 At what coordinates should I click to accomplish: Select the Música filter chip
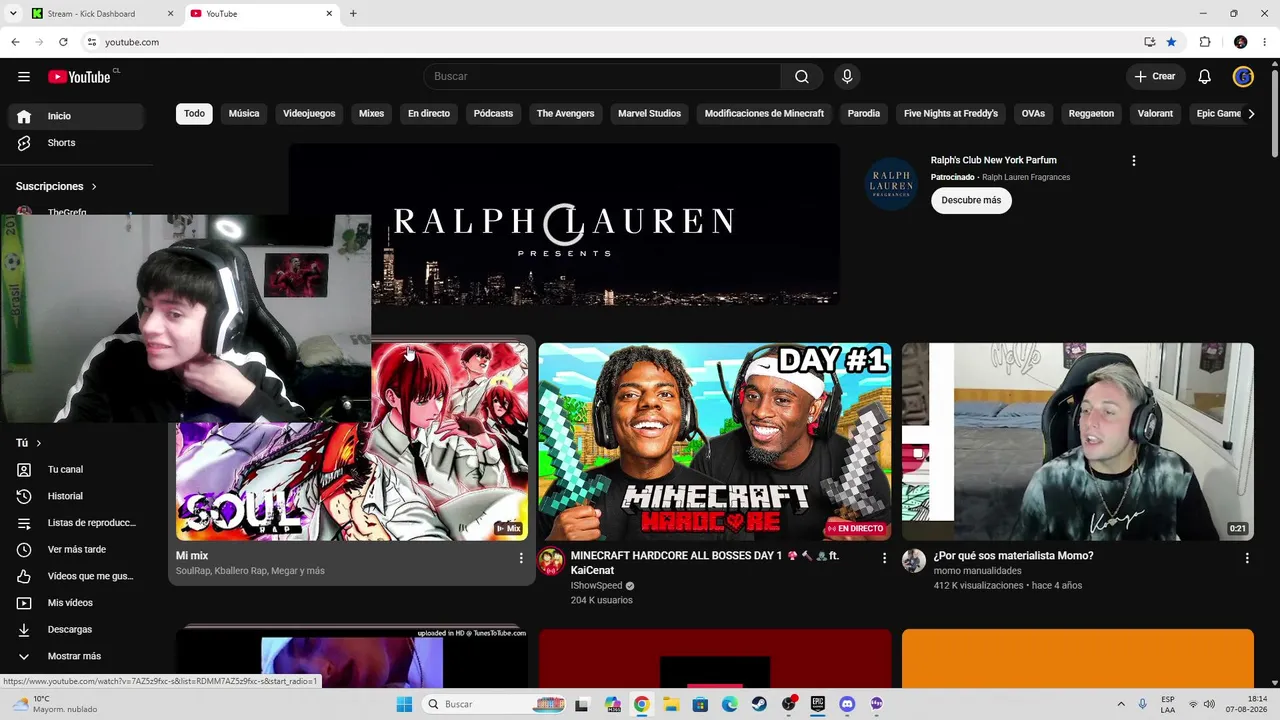point(244,114)
